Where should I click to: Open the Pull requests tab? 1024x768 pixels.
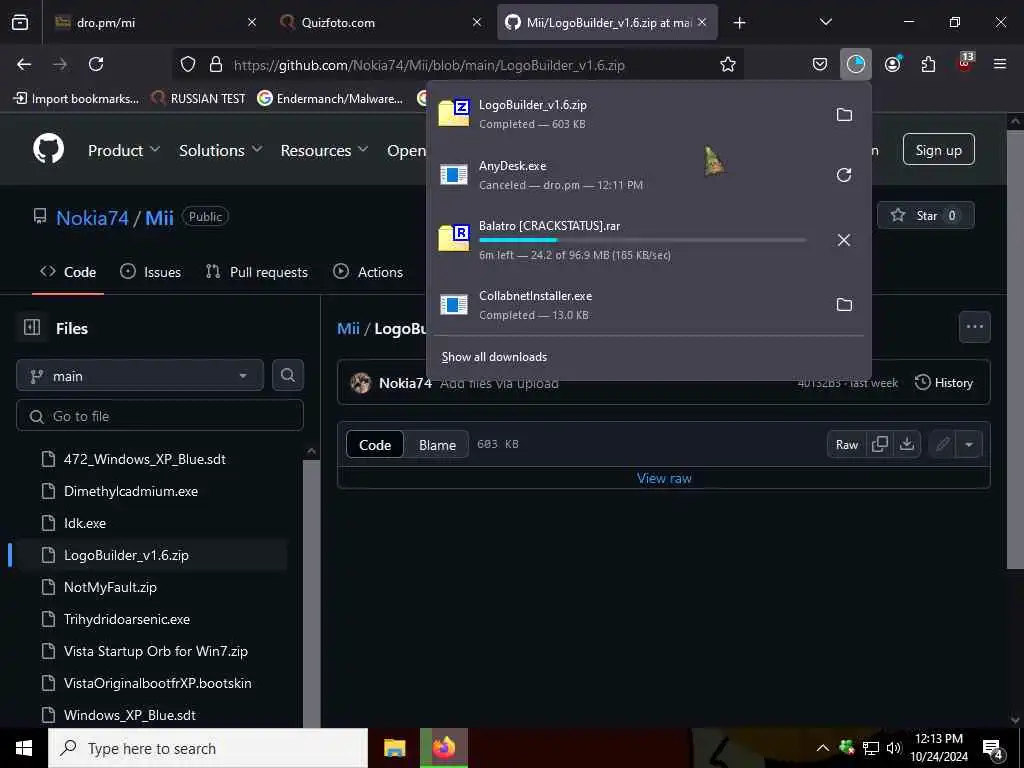click(x=257, y=272)
